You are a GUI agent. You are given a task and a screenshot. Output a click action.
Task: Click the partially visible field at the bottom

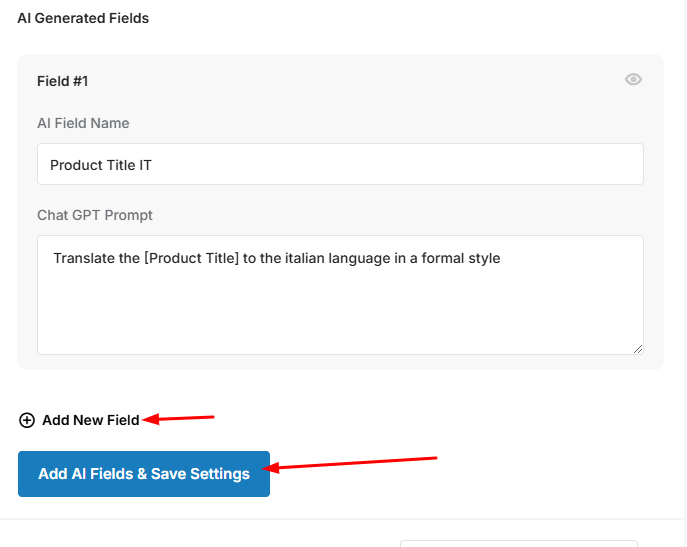(519, 543)
